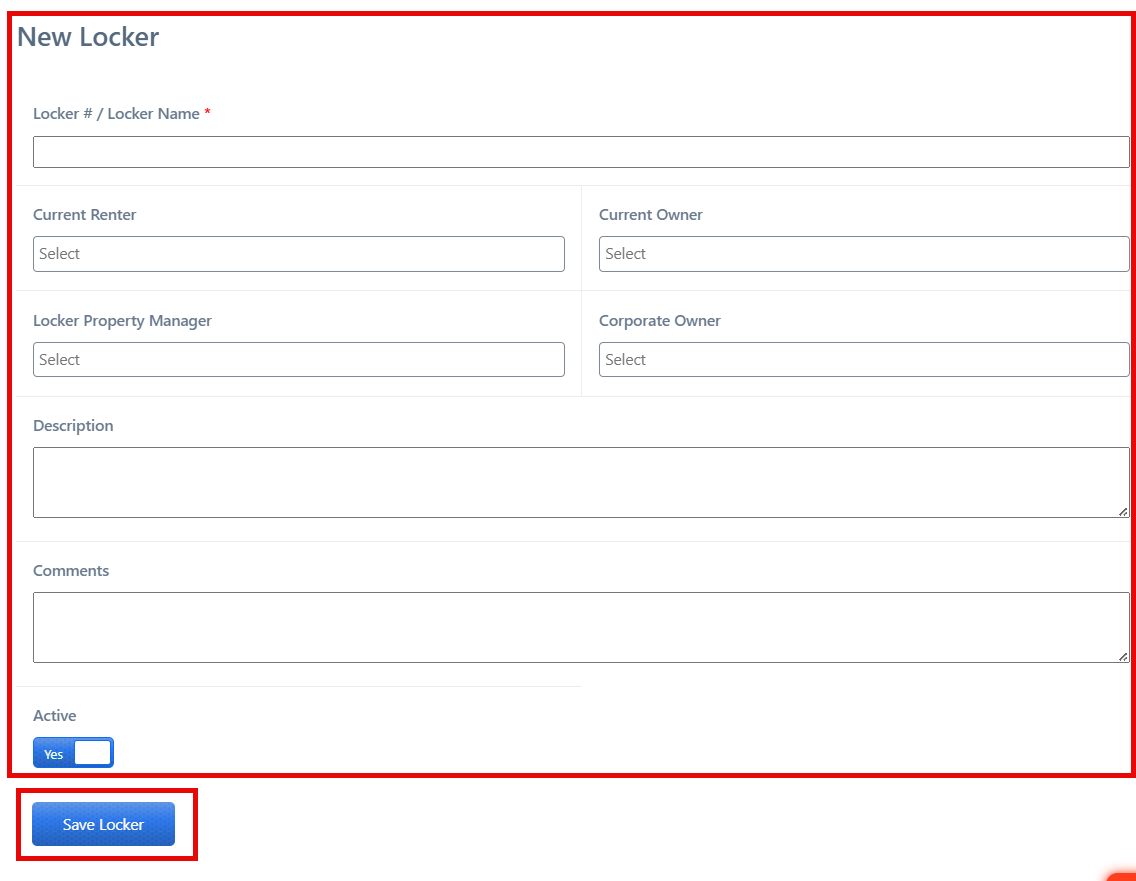
Task: Open the Locker Property Manager dropdown
Action: pyautogui.click(x=298, y=360)
